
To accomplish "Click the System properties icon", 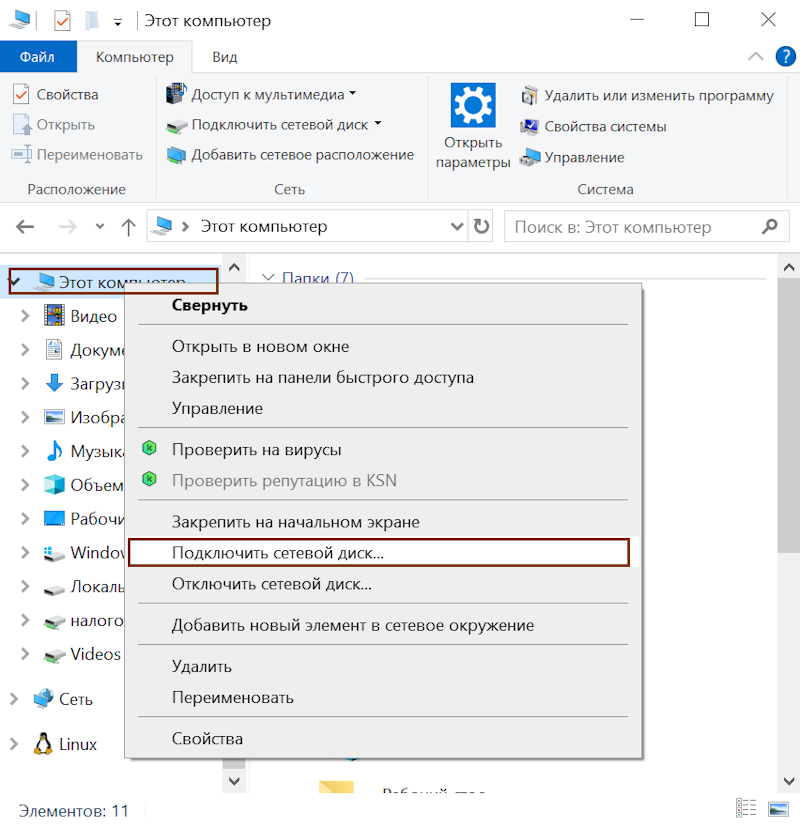I will [x=530, y=127].
